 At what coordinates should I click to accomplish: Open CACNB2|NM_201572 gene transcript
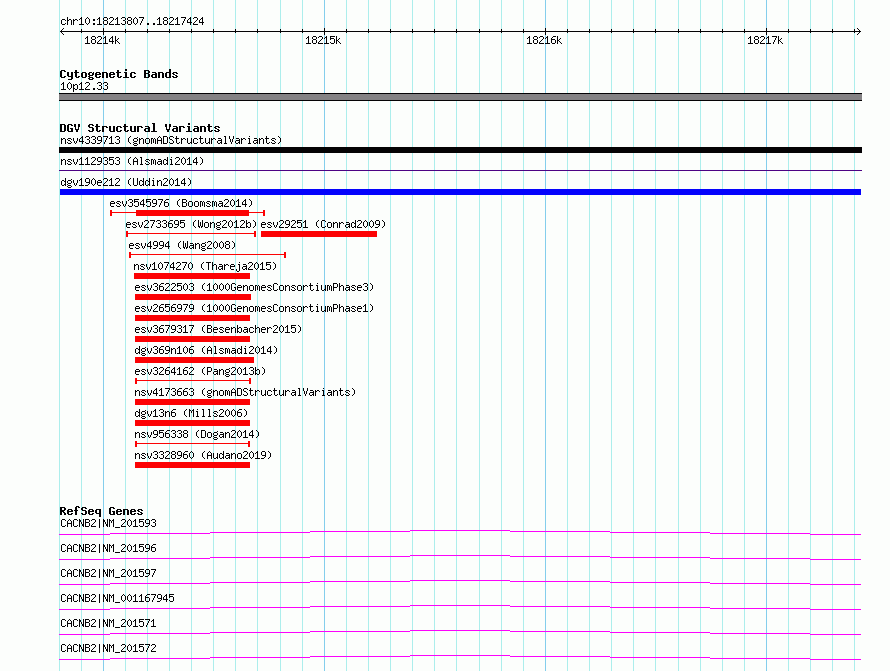pos(108,648)
